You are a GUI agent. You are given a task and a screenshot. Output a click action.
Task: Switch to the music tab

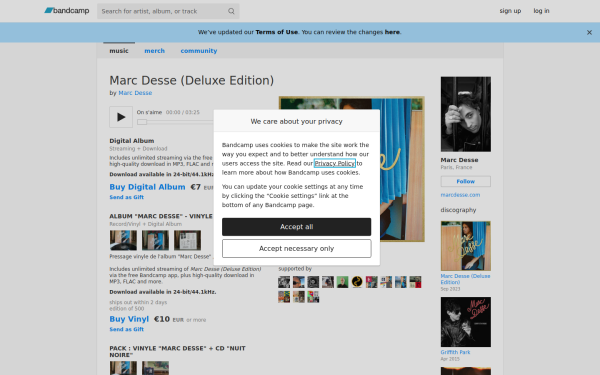[119, 51]
